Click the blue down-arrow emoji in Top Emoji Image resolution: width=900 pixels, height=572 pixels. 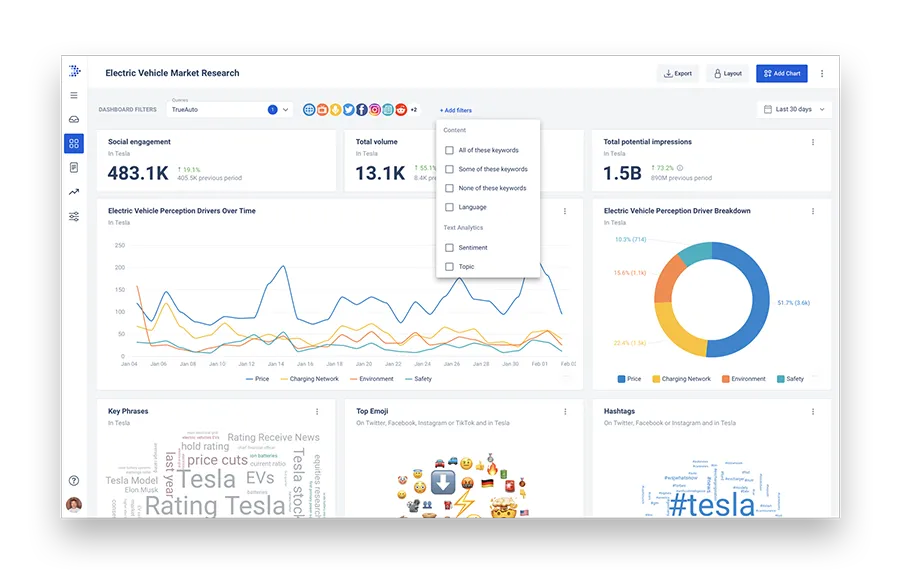point(443,482)
